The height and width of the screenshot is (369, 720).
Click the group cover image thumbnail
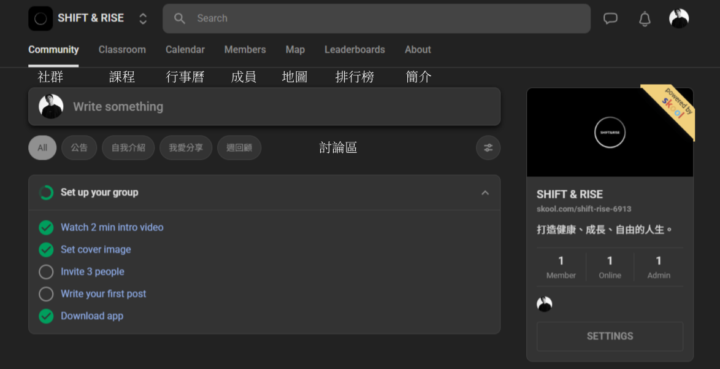pos(610,132)
